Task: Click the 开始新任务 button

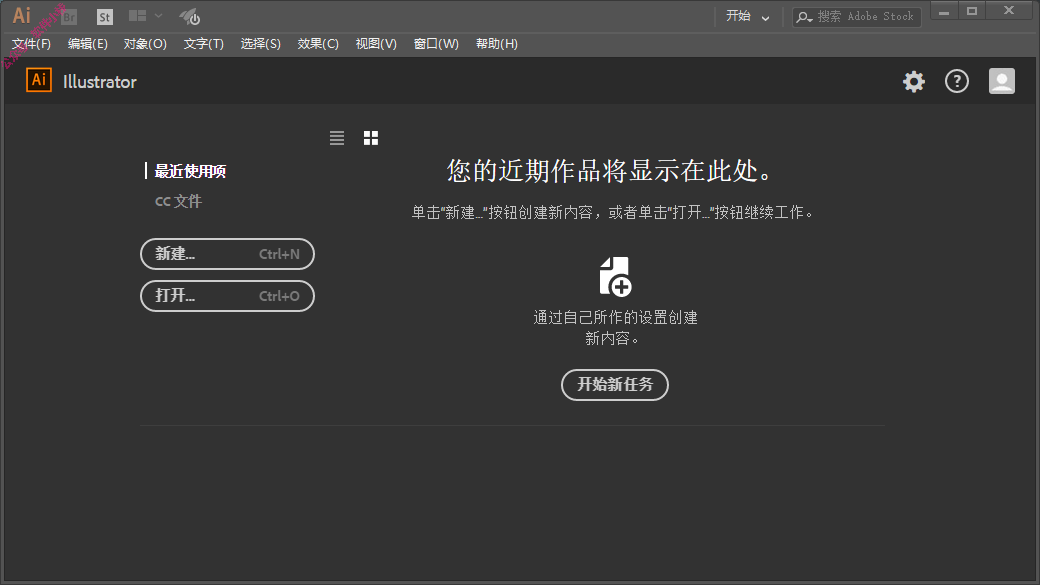Action: click(x=615, y=385)
